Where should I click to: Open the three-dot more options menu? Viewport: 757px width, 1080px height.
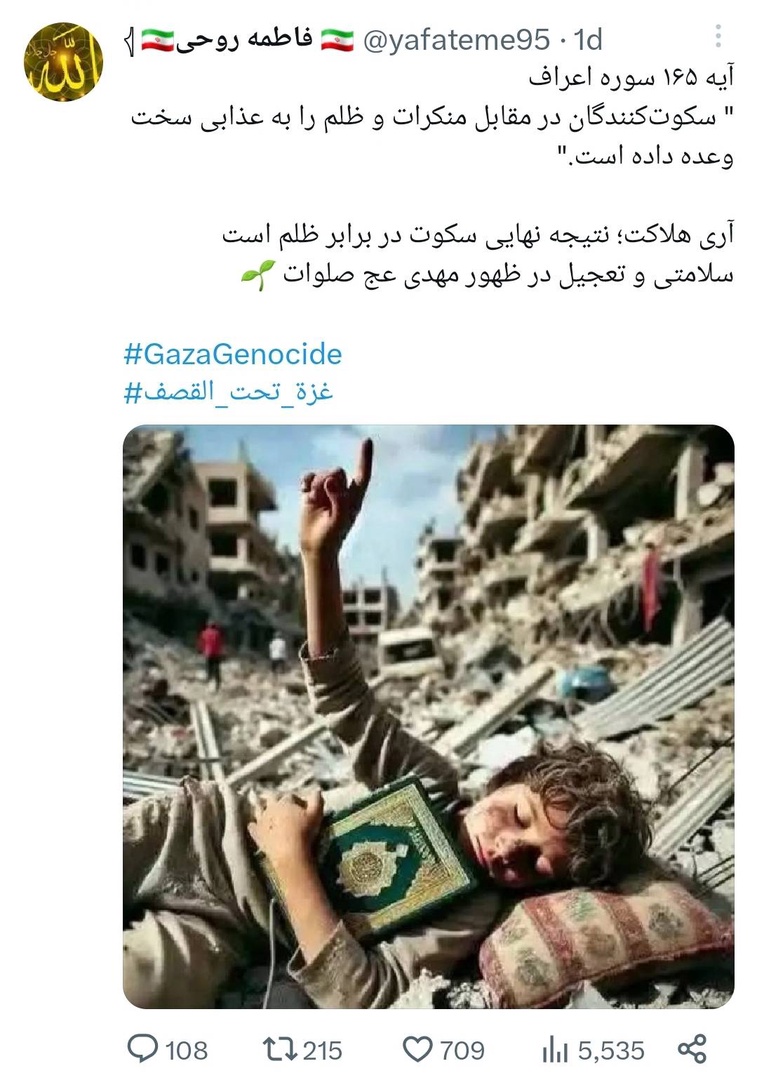(718, 37)
